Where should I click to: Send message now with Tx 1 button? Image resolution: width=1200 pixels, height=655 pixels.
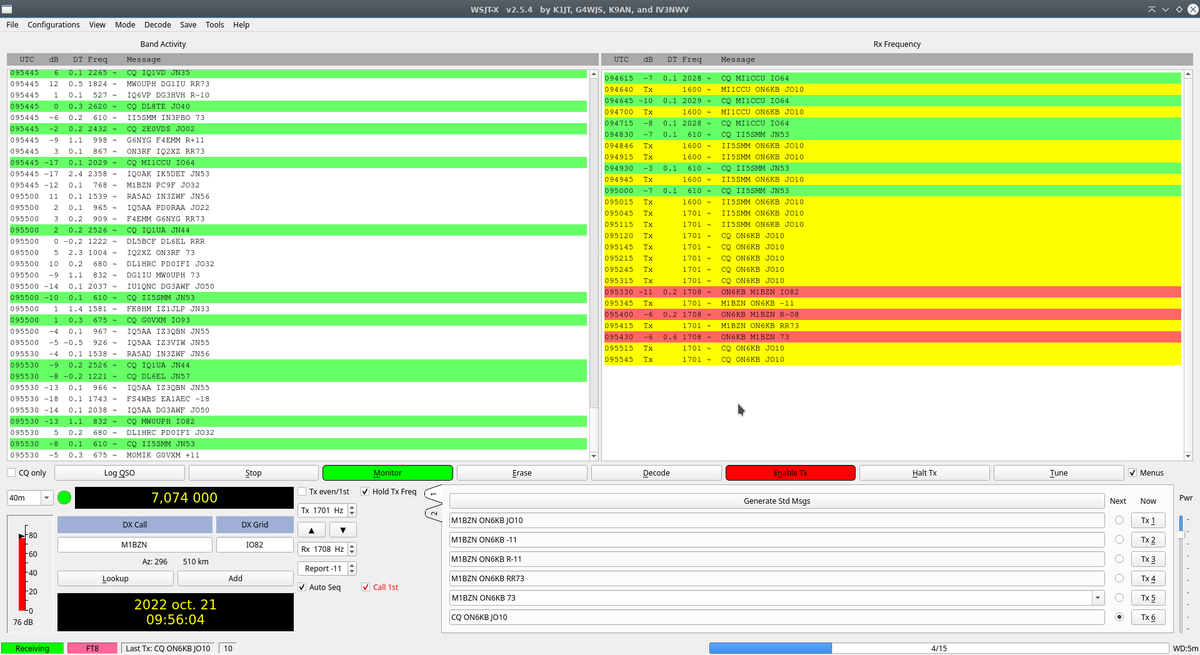coord(1147,521)
